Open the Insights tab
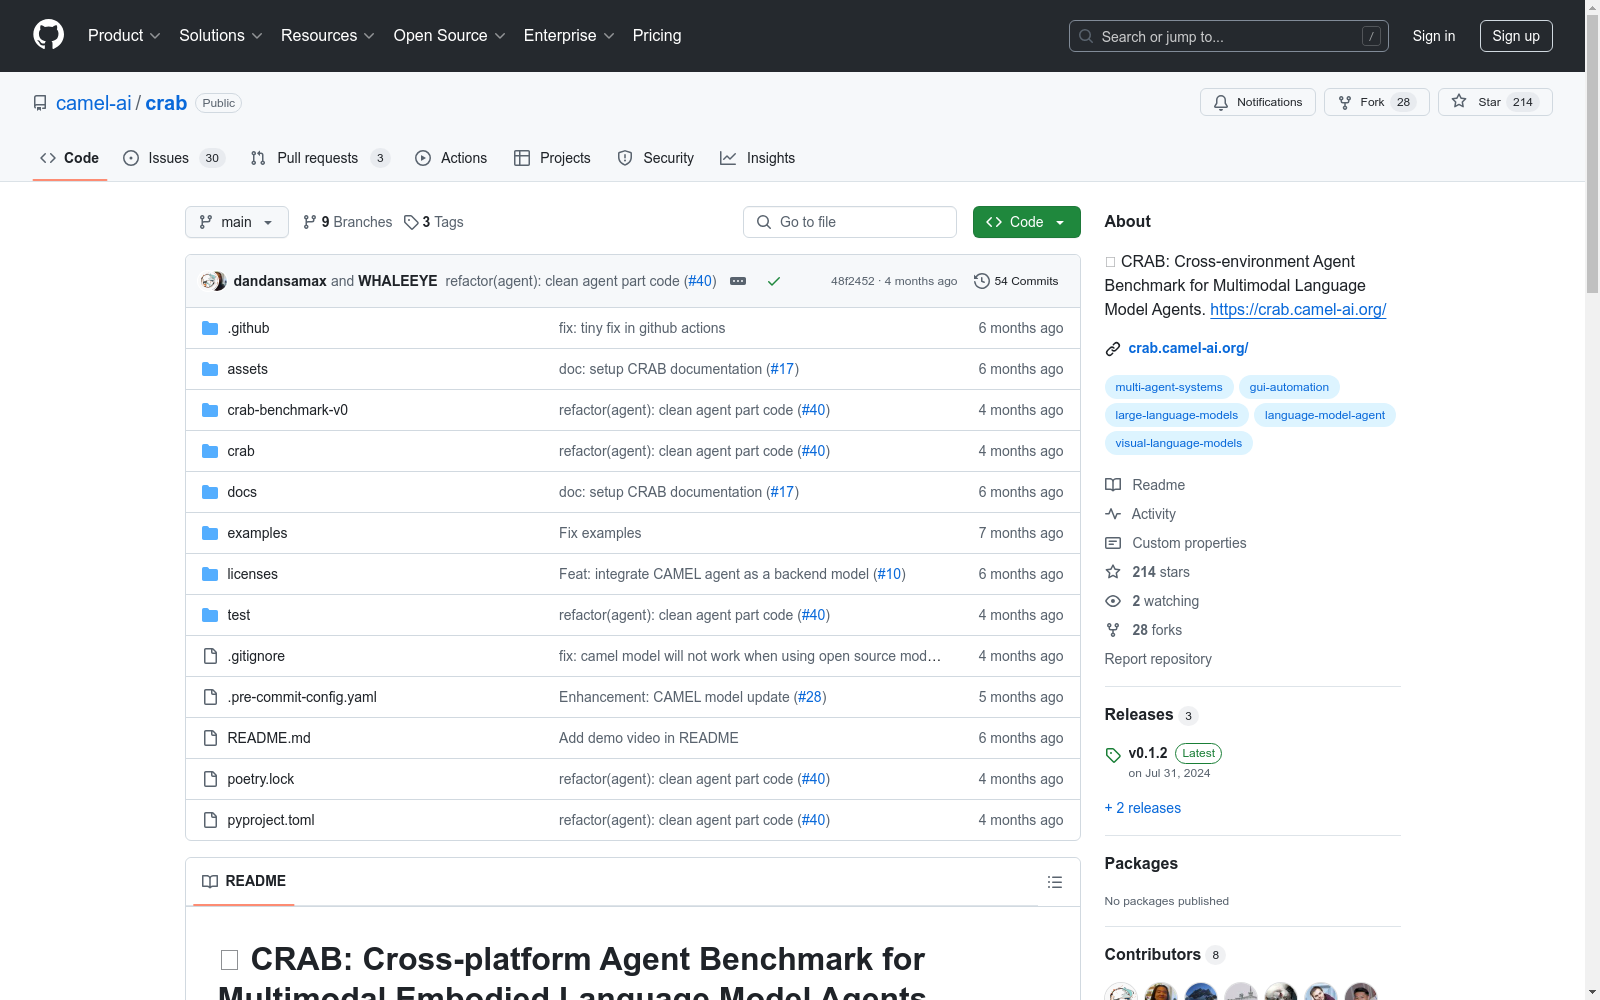The image size is (1600, 1000). pyautogui.click(x=758, y=158)
